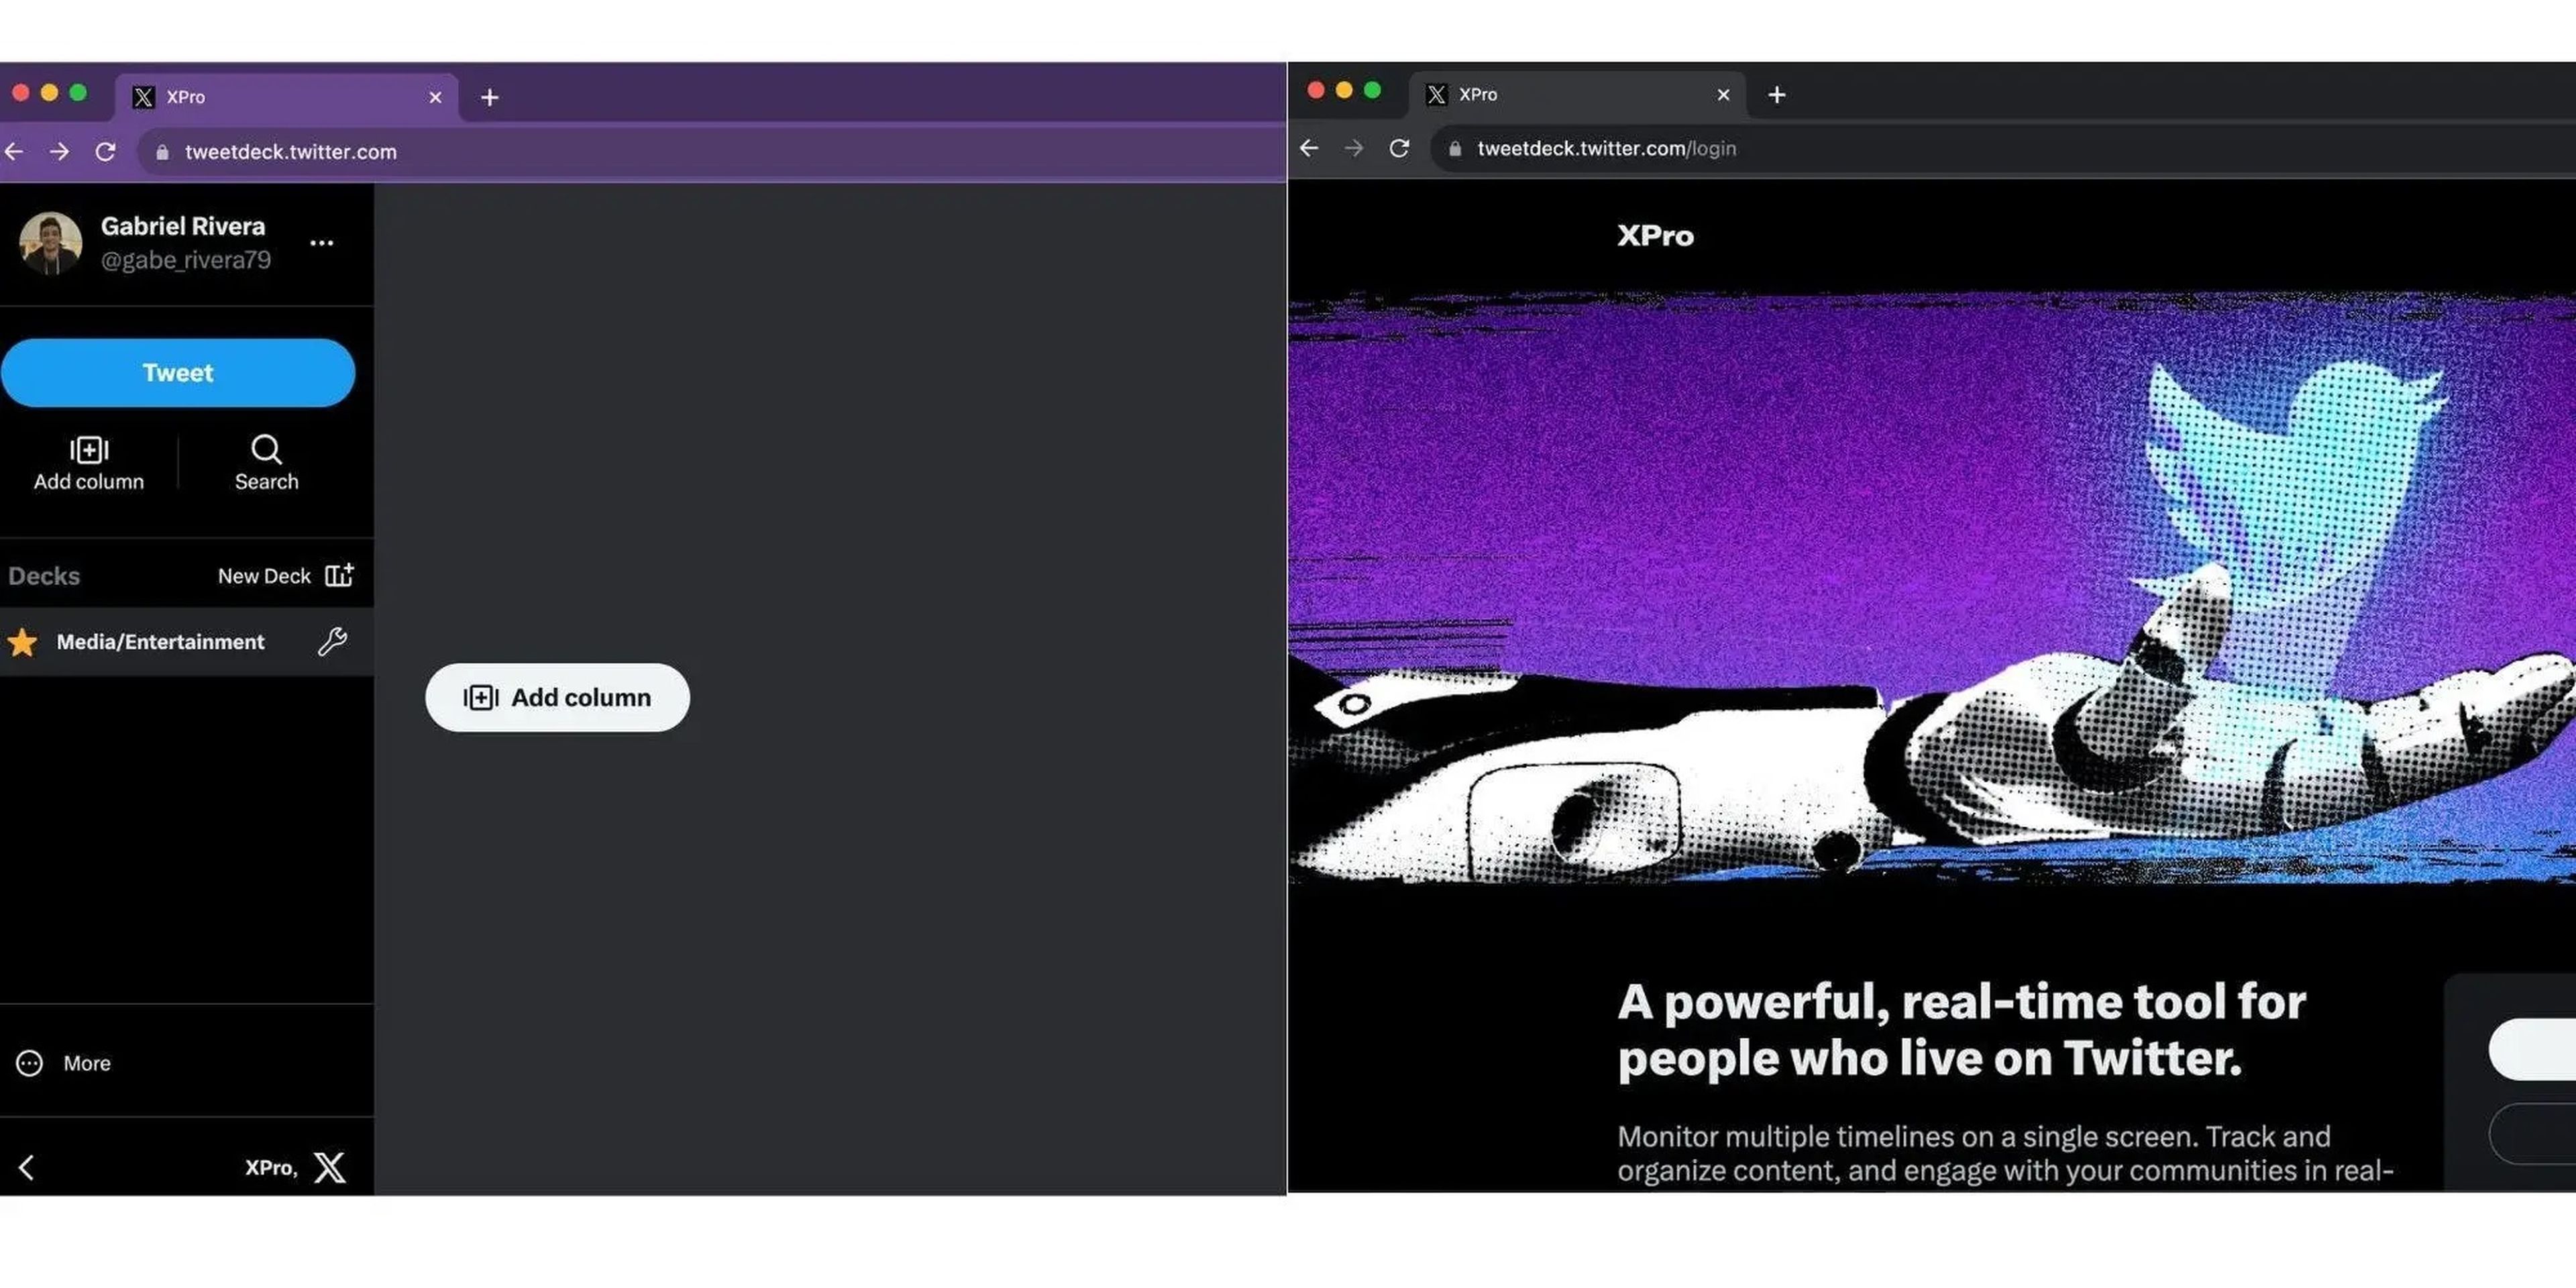
Task: Click the lock icon in the left address bar
Action: coord(162,152)
